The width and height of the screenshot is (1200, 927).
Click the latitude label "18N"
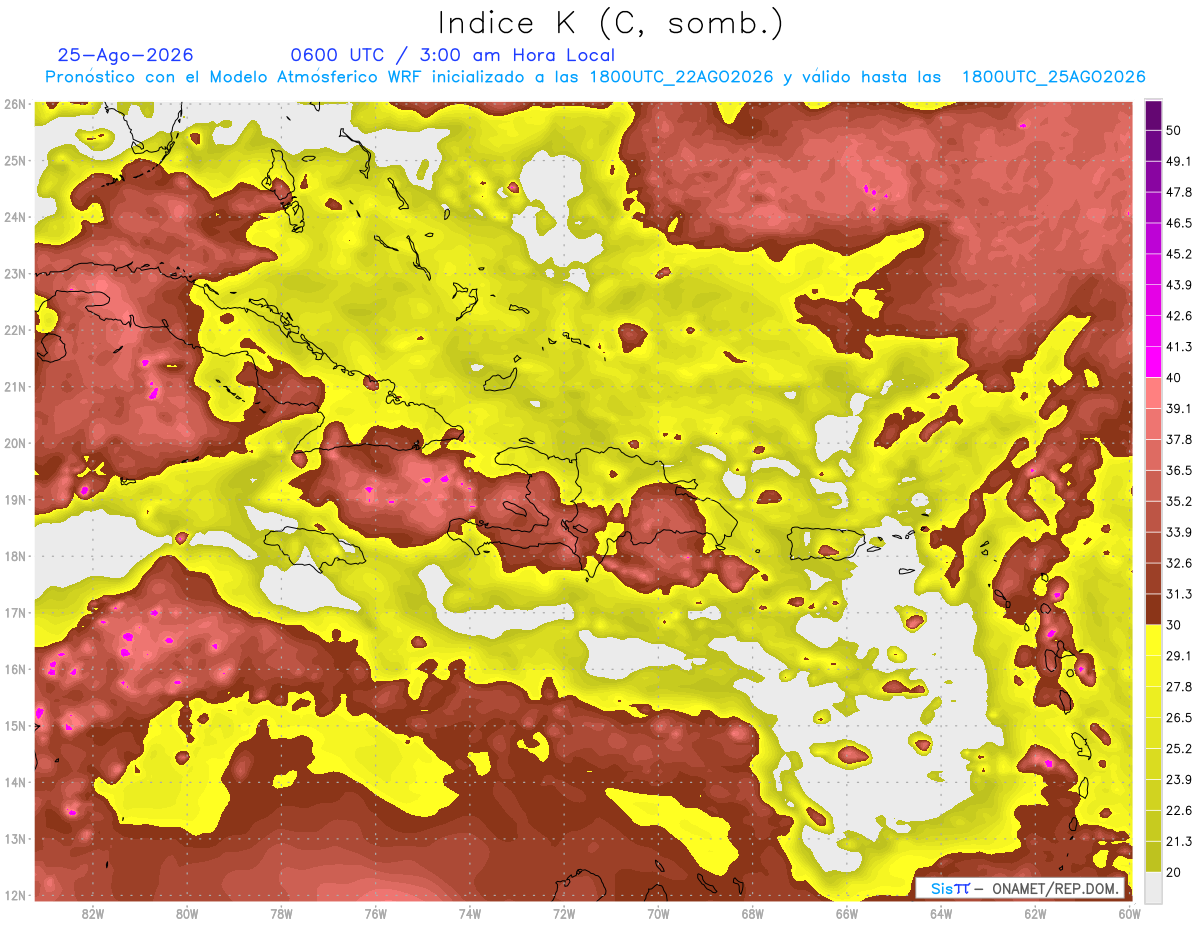pos(14,556)
